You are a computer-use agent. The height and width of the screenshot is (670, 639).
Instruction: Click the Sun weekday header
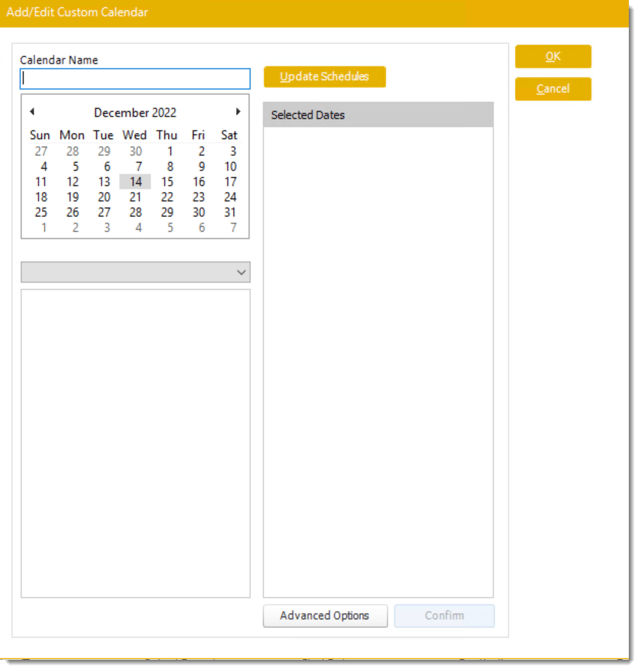coord(40,135)
